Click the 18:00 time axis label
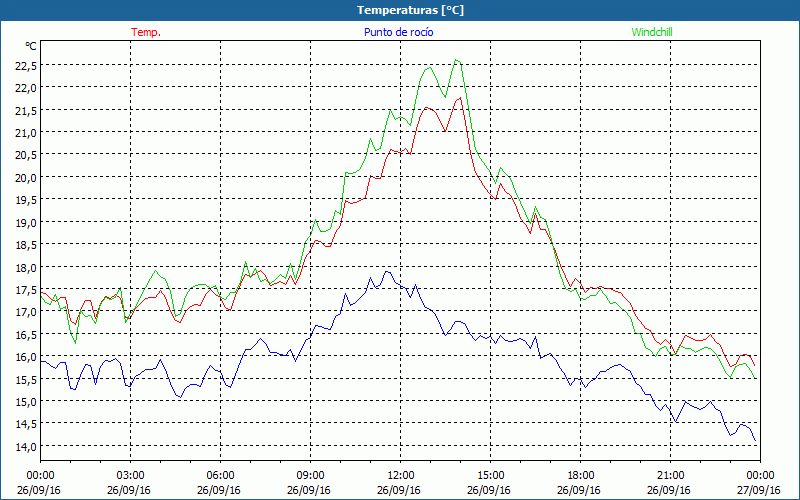Image resolution: width=800 pixels, height=500 pixels. [x=580, y=476]
